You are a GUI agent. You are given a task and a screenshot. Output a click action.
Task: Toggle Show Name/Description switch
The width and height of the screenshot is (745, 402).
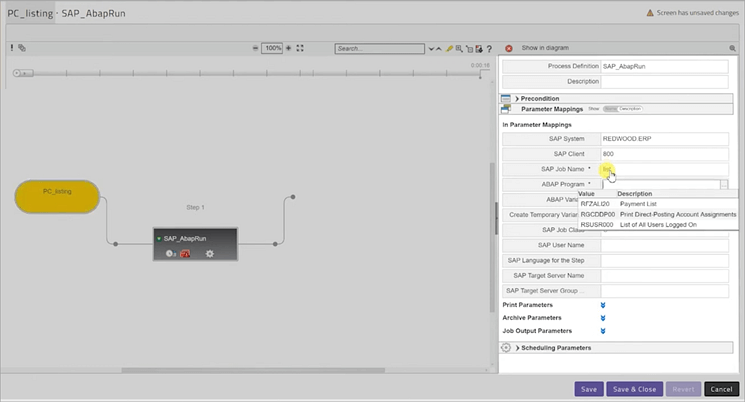click(x=622, y=109)
